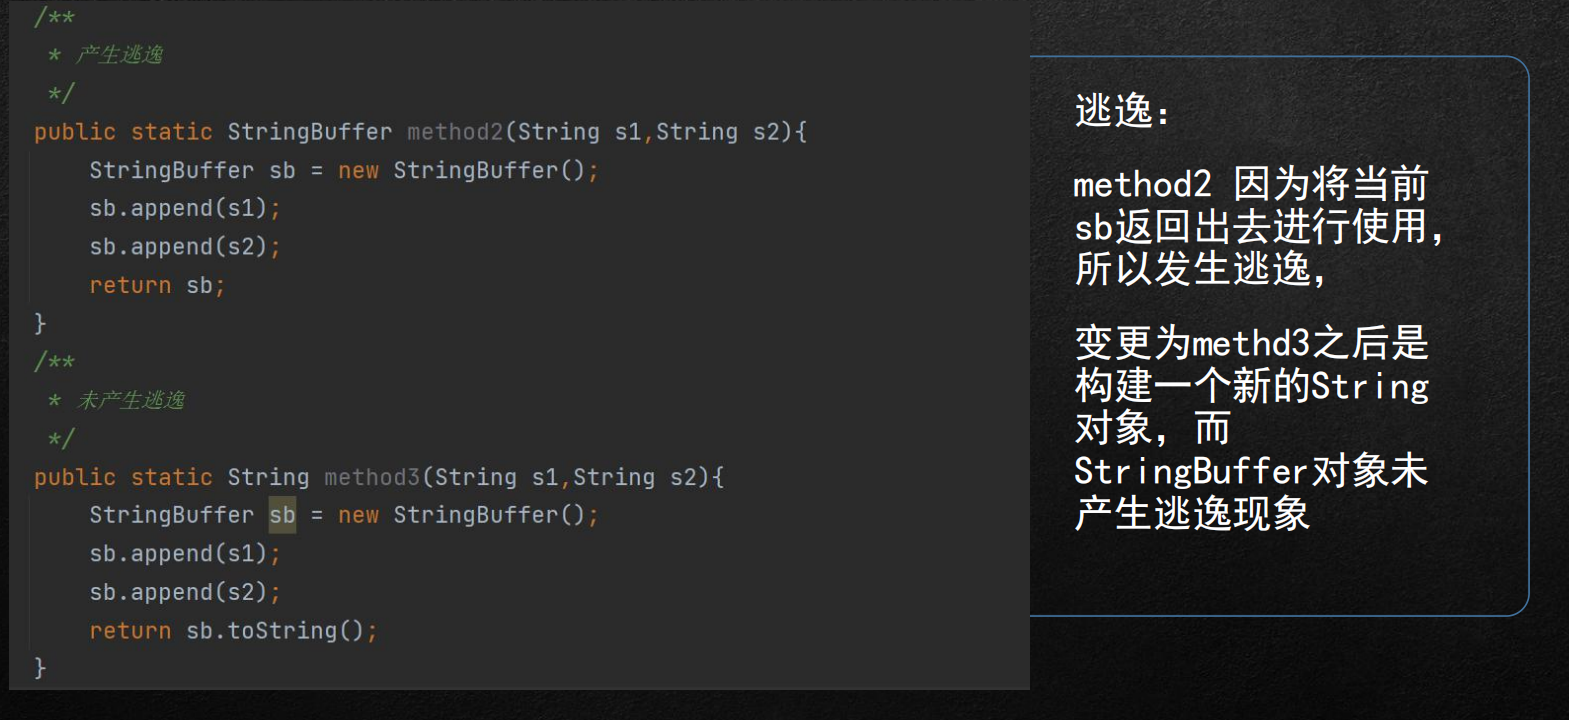Click the paragraph beginning method2 因为将当前
Screen dimensions: 1569x720
point(1258,227)
